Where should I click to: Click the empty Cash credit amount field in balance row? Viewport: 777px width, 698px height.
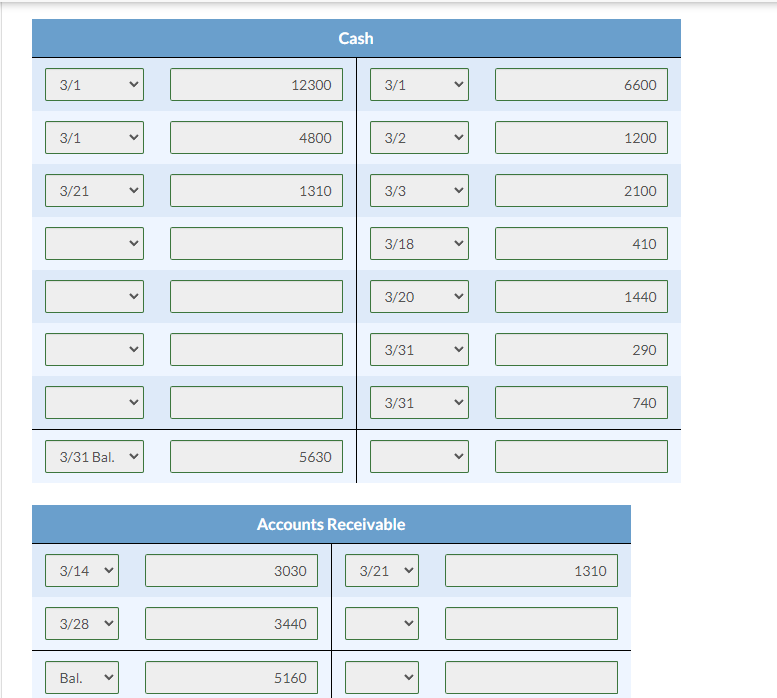[581, 457]
